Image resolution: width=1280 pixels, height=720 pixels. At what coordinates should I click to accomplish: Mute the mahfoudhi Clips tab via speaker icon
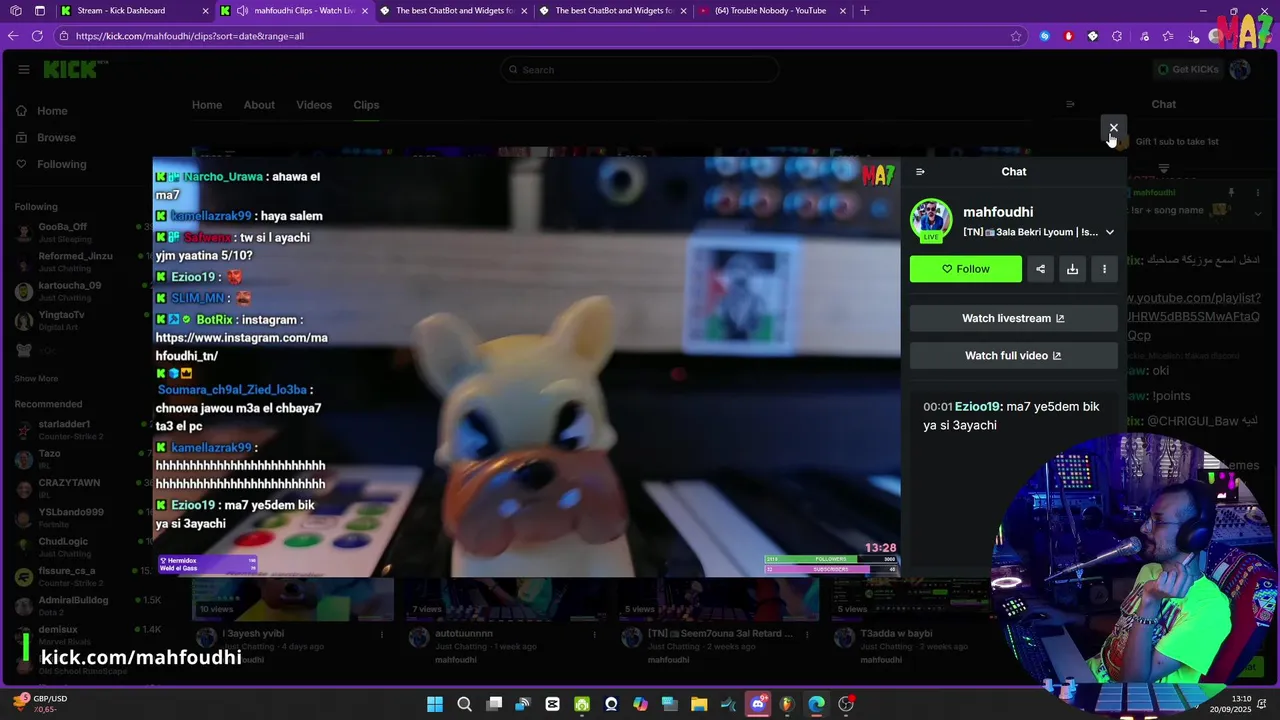pyautogui.click(x=242, y=11)
